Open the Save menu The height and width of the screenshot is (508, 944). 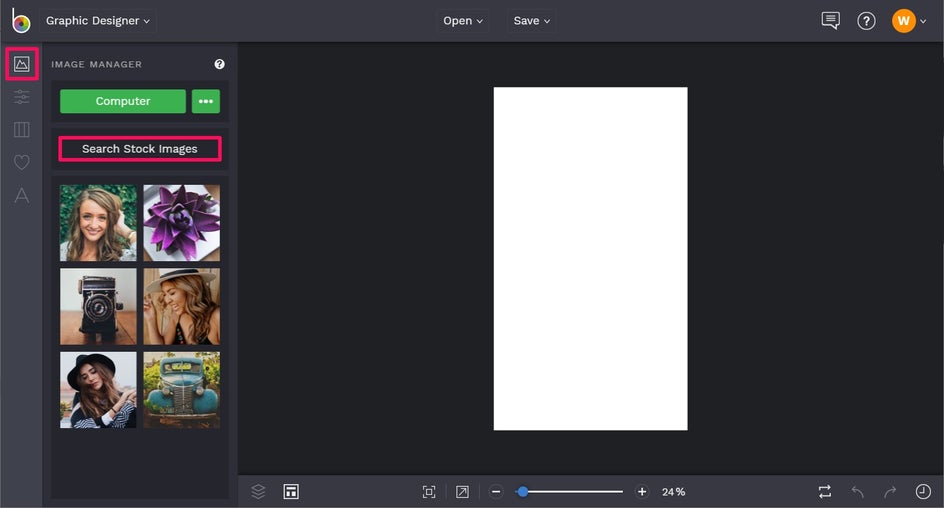pyautogui.click(x=531, y=20)
